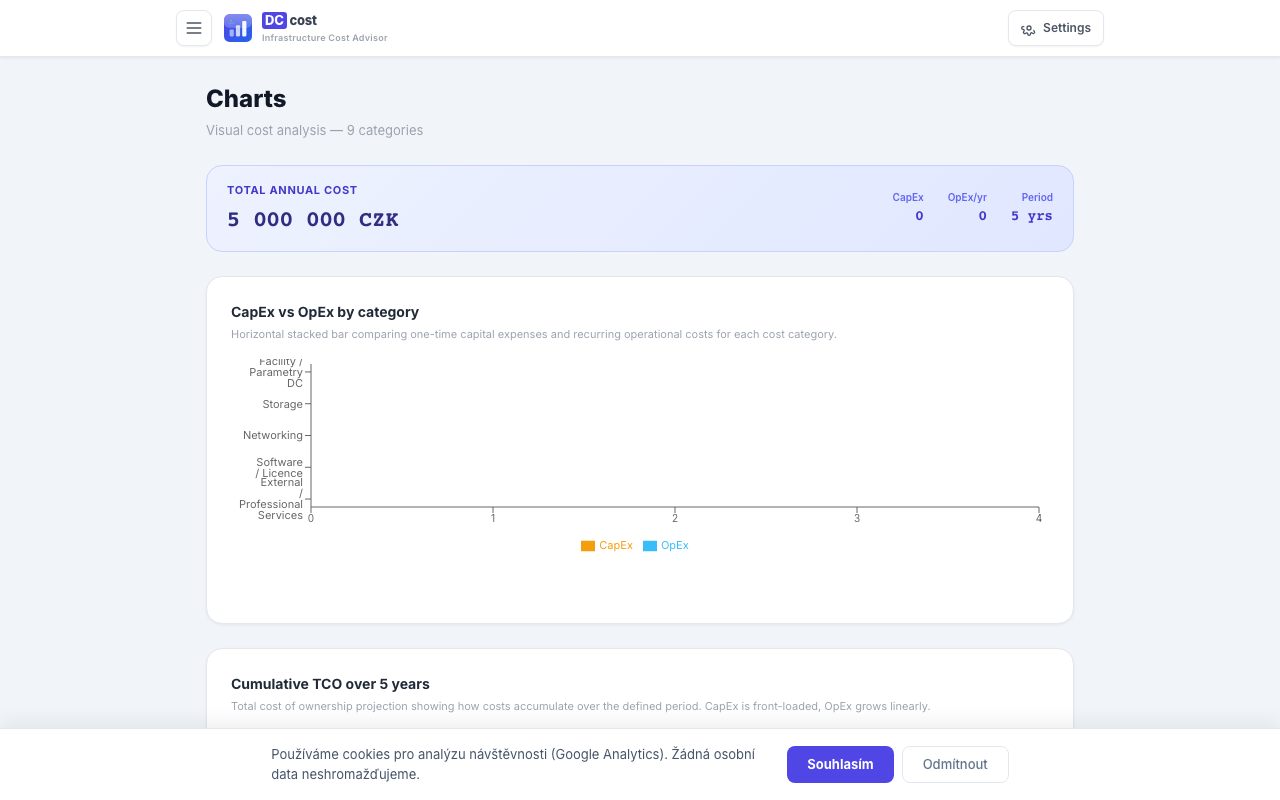Click the Period 5 yrs stat
Image resolution: width=1280 pixels, height=800 pixels.
pos(1032,208)
